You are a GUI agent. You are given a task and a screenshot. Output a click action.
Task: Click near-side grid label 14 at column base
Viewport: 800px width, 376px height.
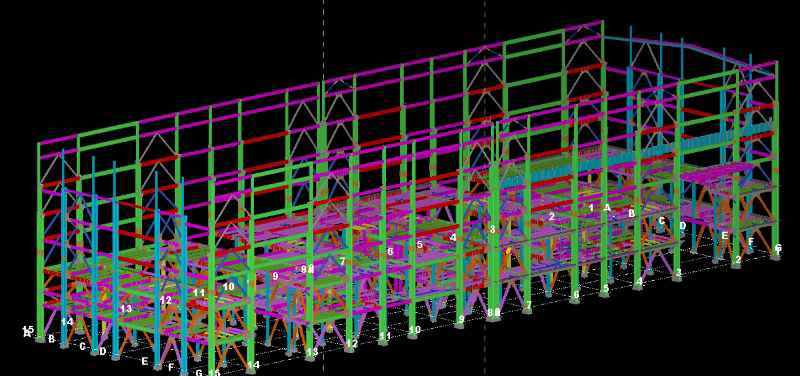(x=254, y=365)
